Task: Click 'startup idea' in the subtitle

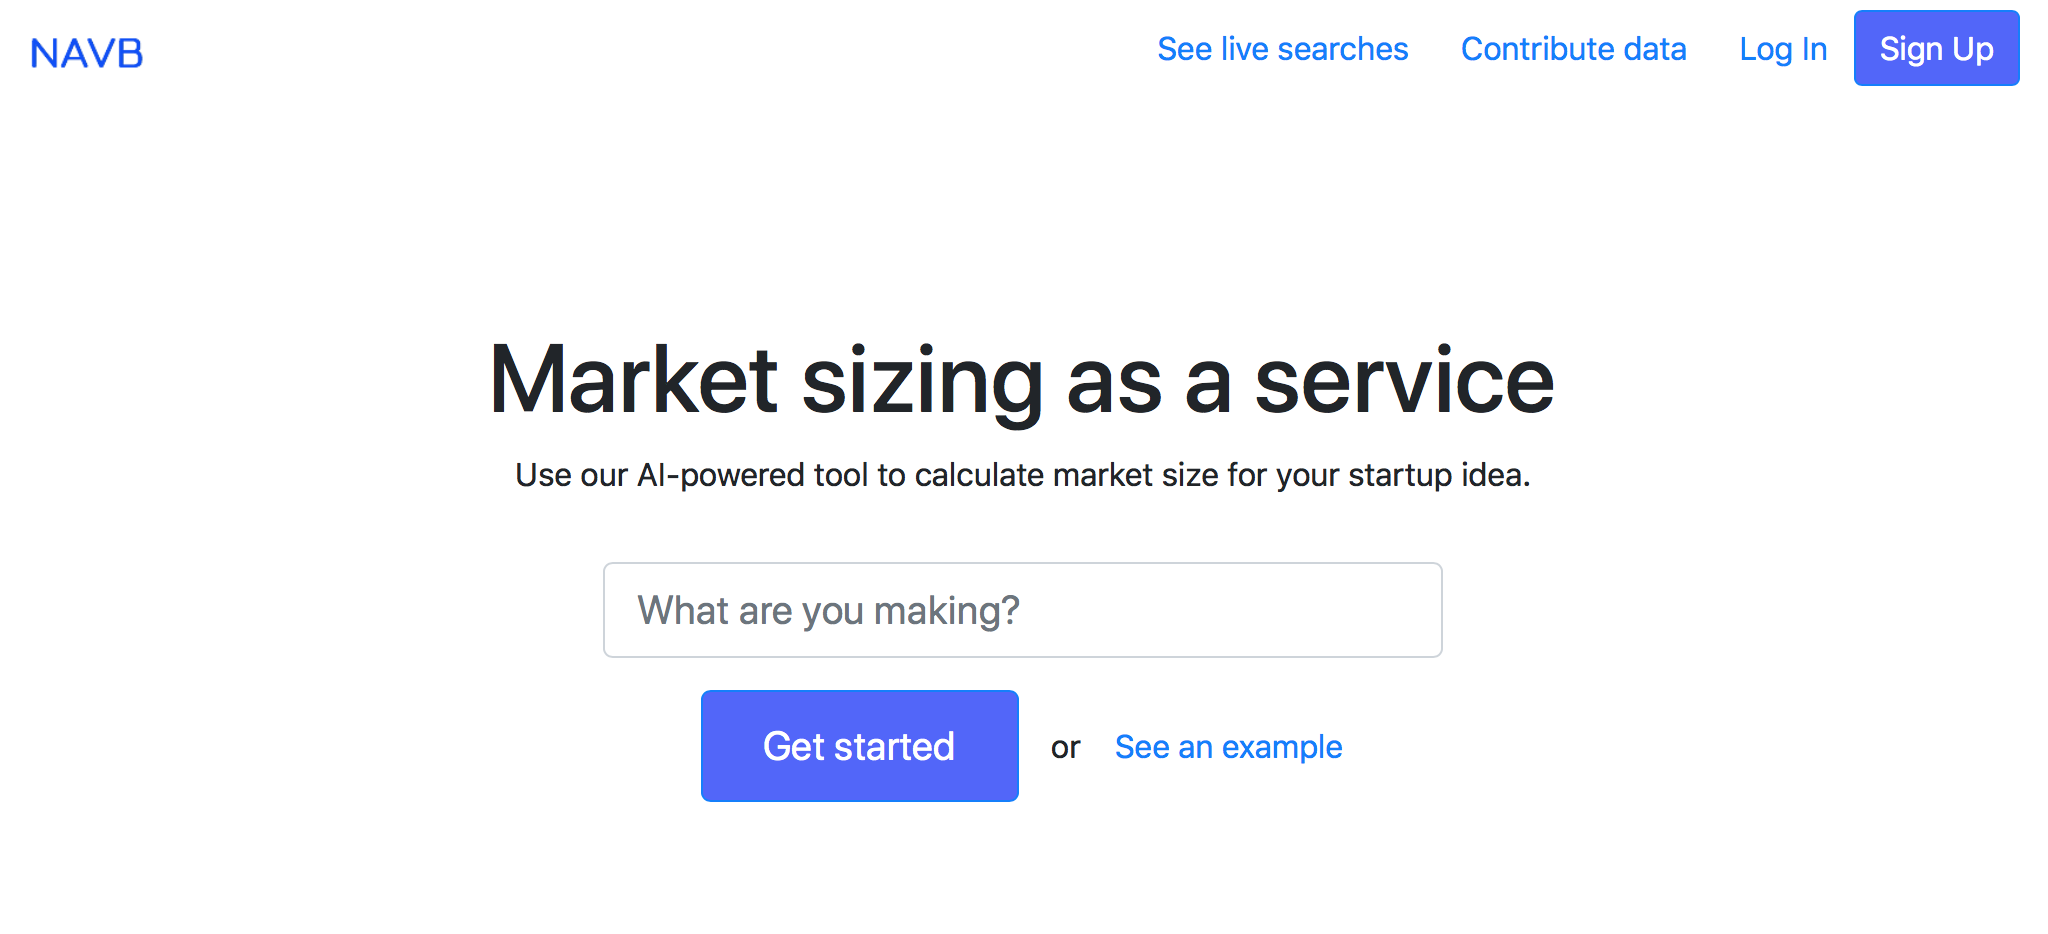Action: point(1437,475)
